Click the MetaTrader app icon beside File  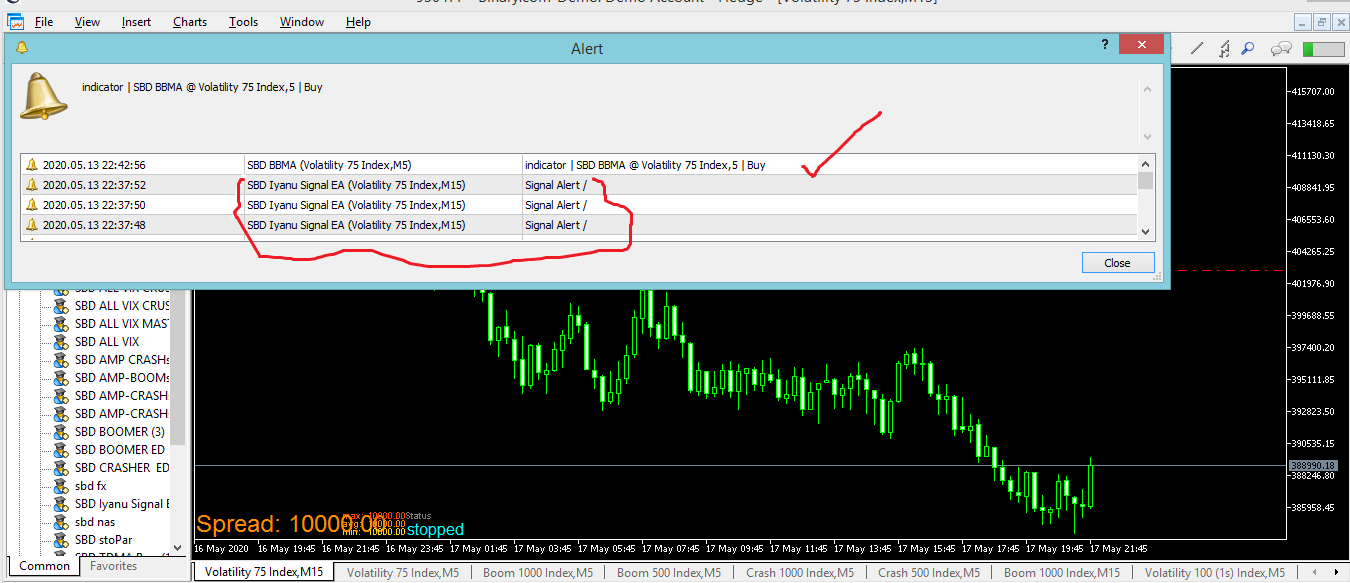pos(14,21)
